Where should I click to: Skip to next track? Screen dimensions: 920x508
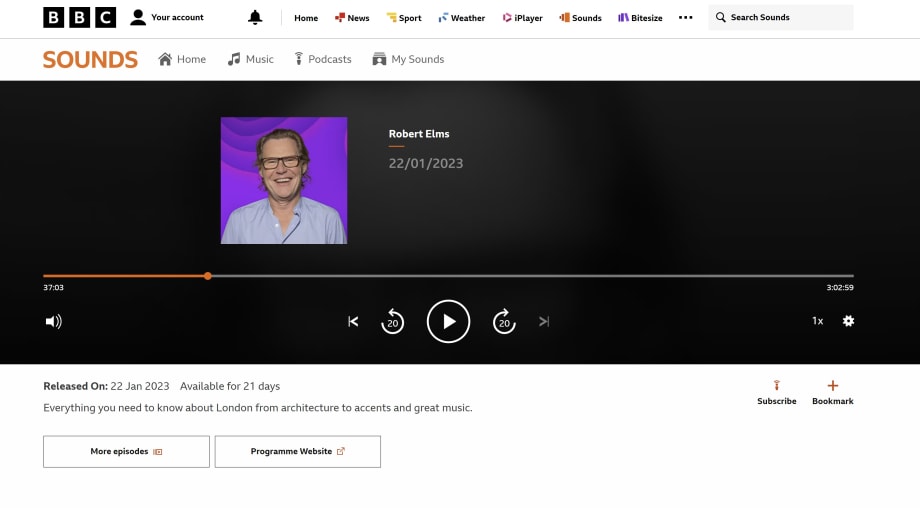544,321
